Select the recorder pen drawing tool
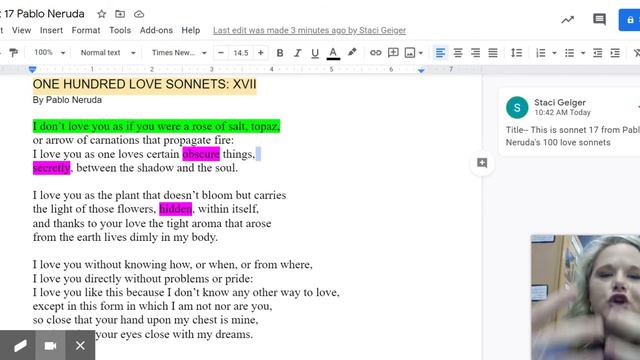 point(19,346)
